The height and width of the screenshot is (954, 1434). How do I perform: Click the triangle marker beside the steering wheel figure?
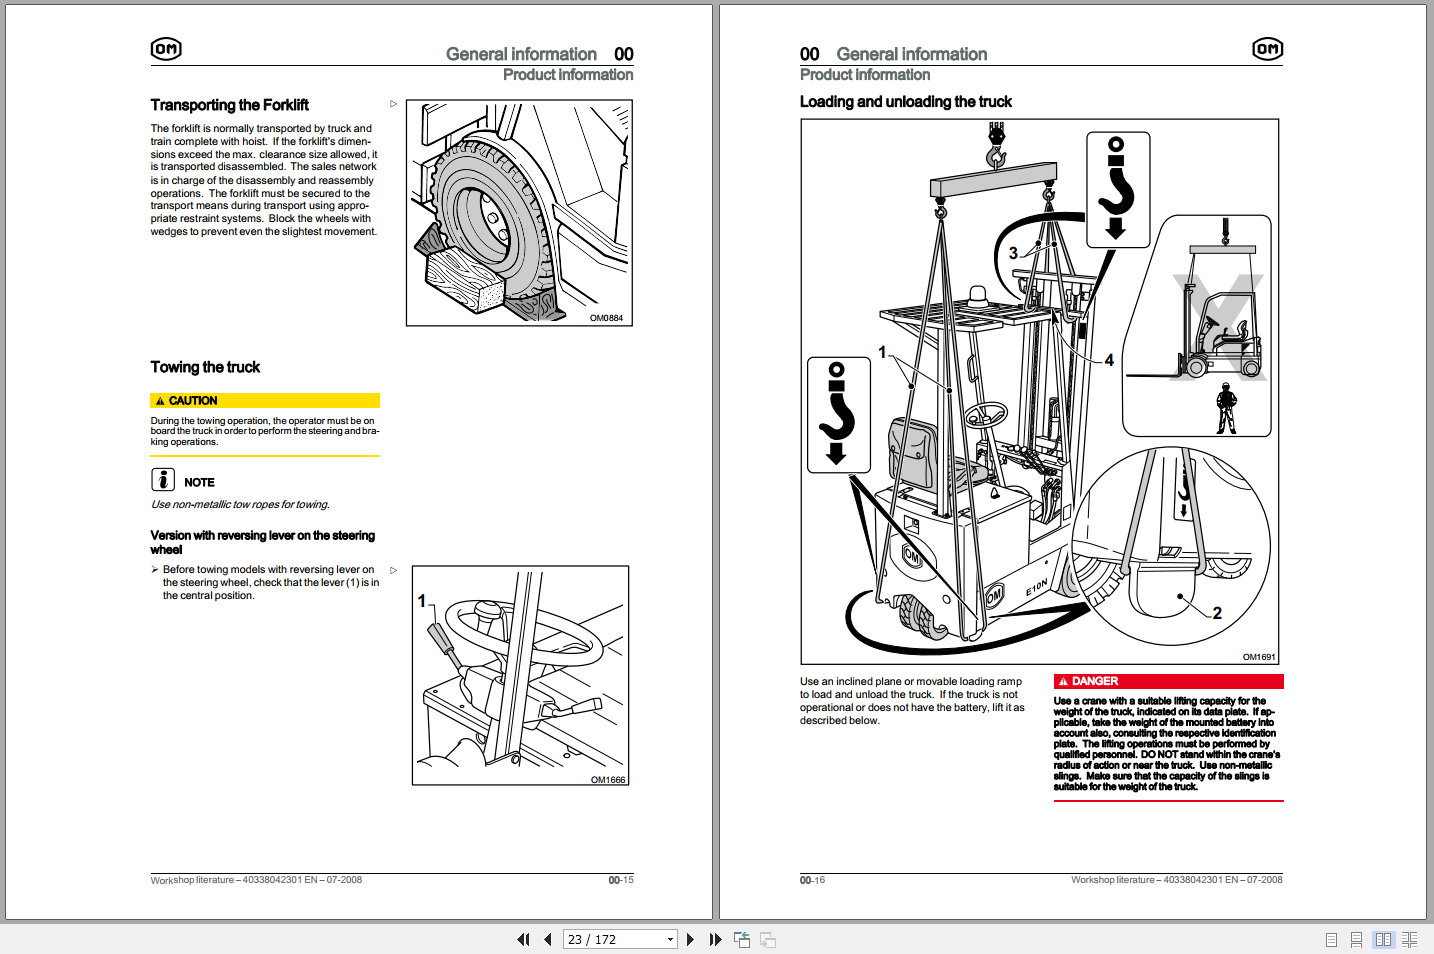pos(393,570)
